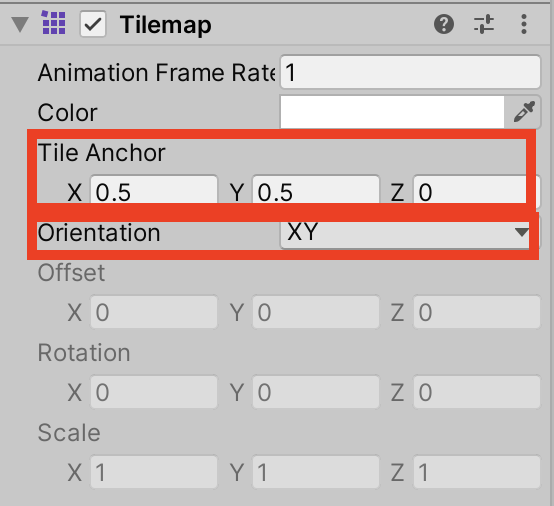Open the Tilemap three-dots context menu

524,24
